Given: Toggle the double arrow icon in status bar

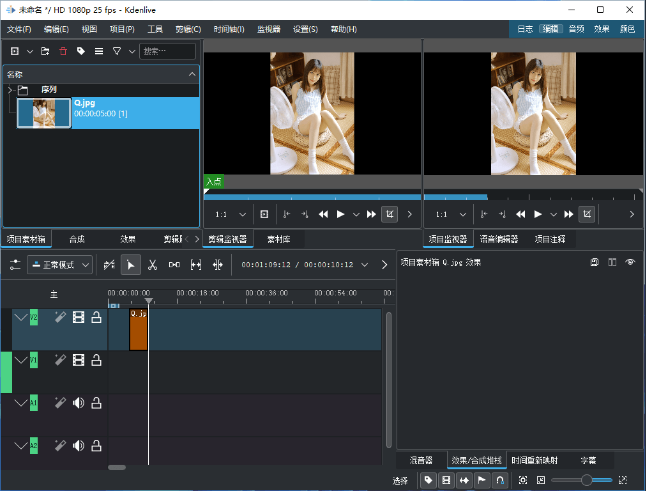Looking at the screenshot, I should coord(464,480).
